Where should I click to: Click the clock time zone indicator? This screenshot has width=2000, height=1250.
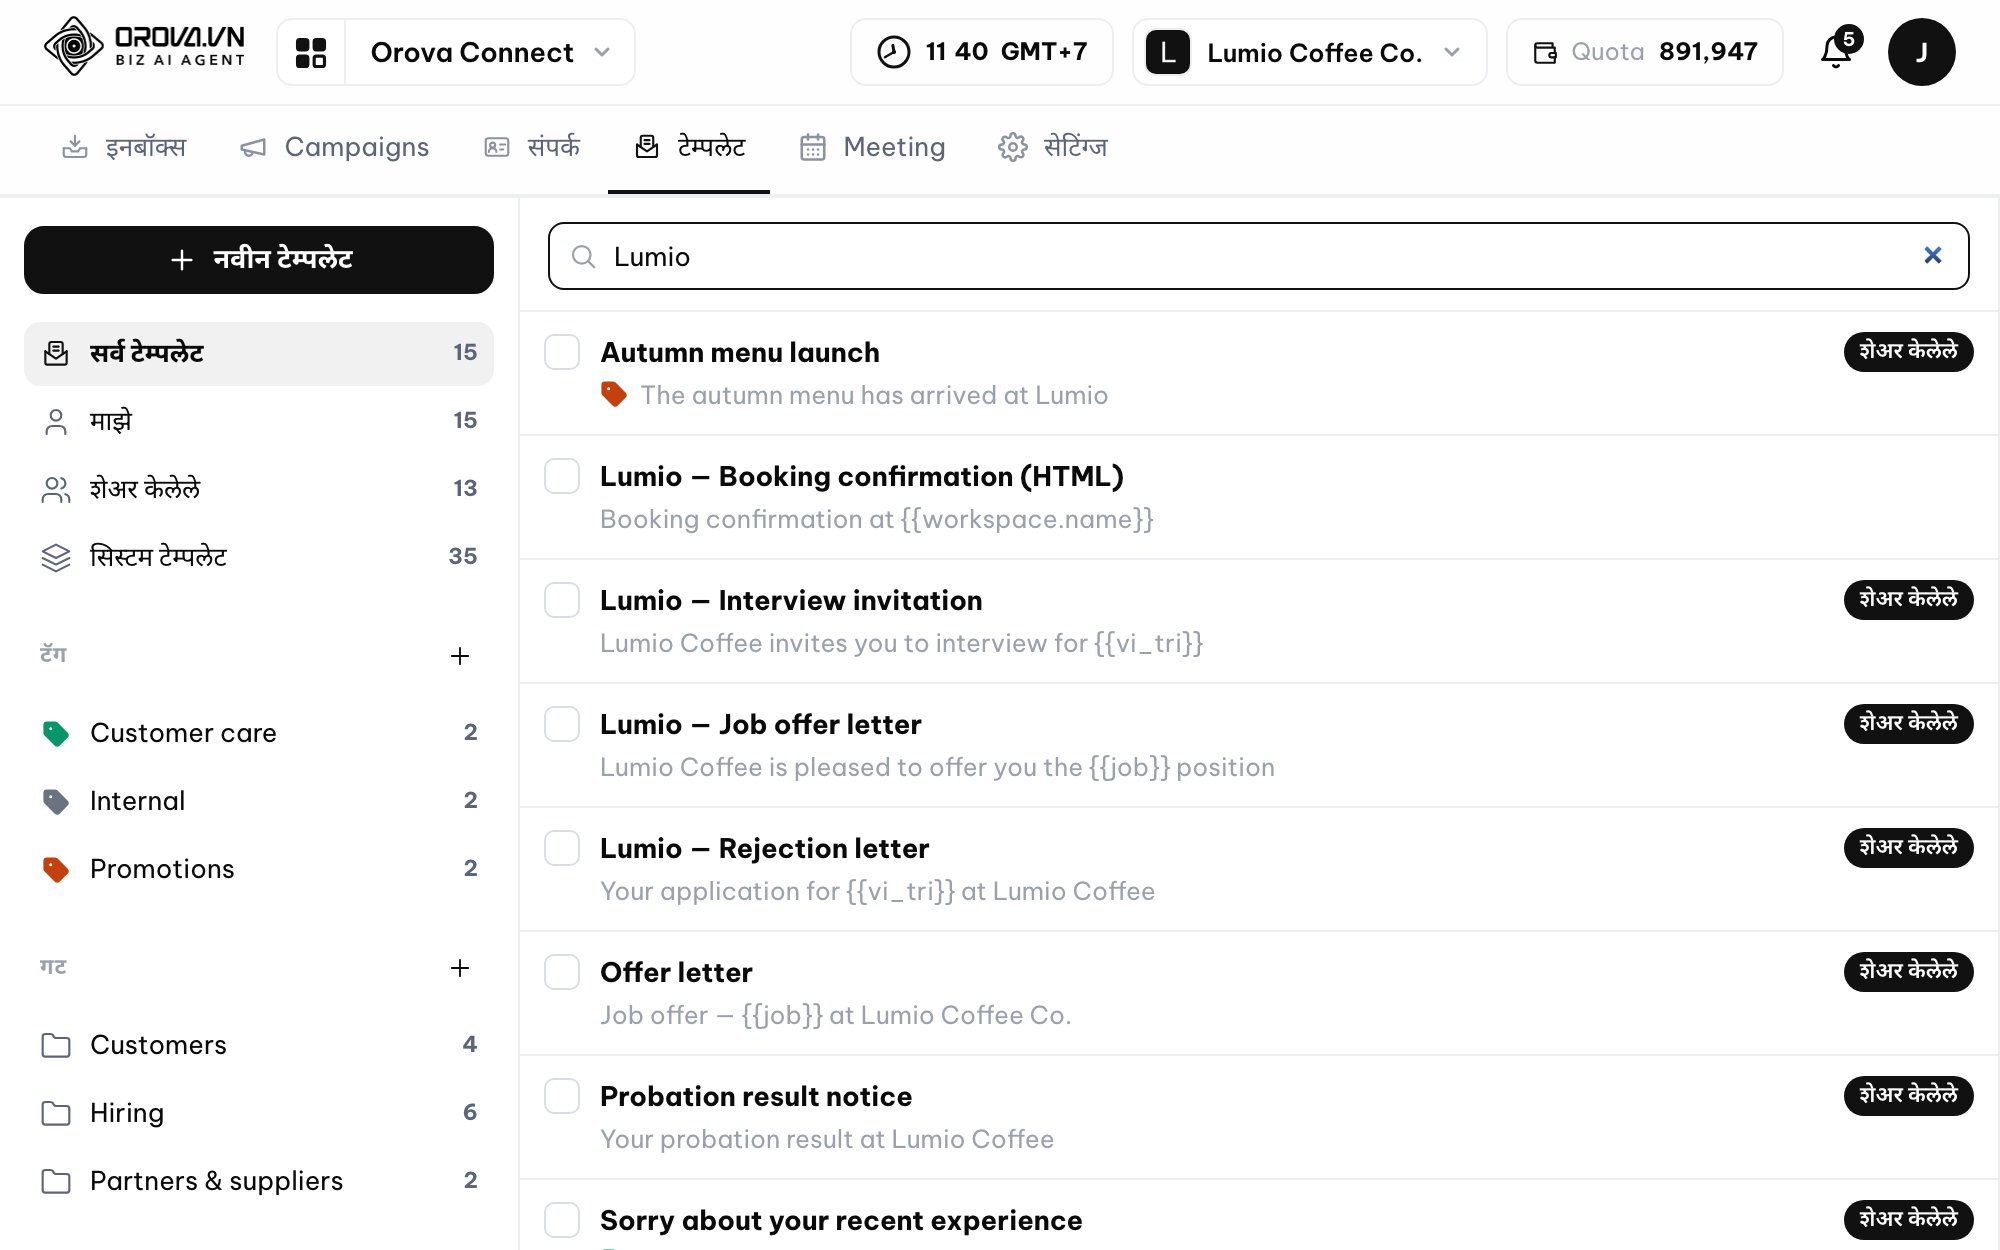[x=981, y=52]
